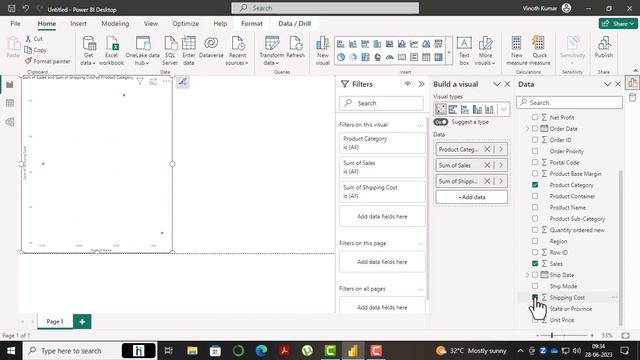640x360 pixels.
Task: Click the Cut command
Action: [x=34, y=39]
